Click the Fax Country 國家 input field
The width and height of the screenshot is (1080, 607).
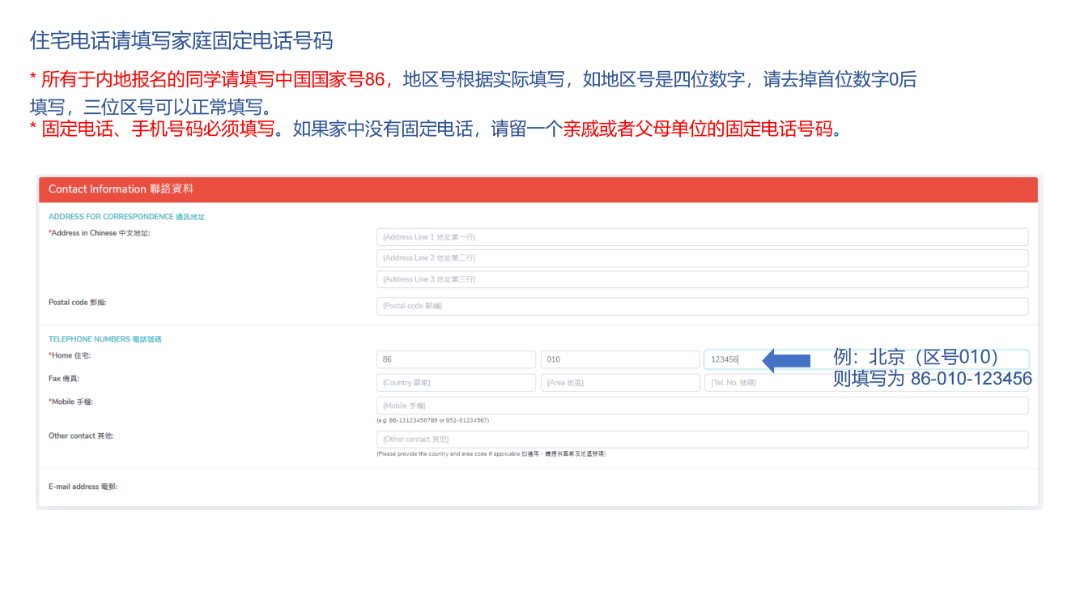[455, 382]
